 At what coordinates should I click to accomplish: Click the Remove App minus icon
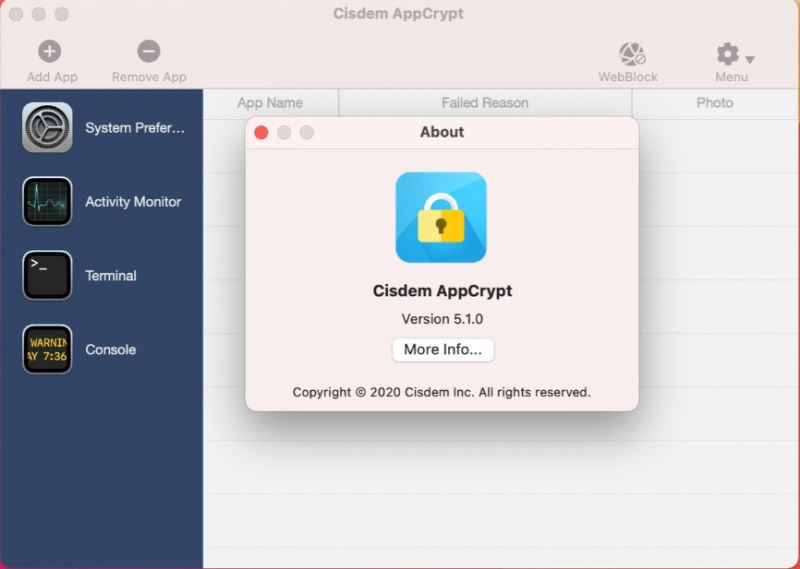148,51
